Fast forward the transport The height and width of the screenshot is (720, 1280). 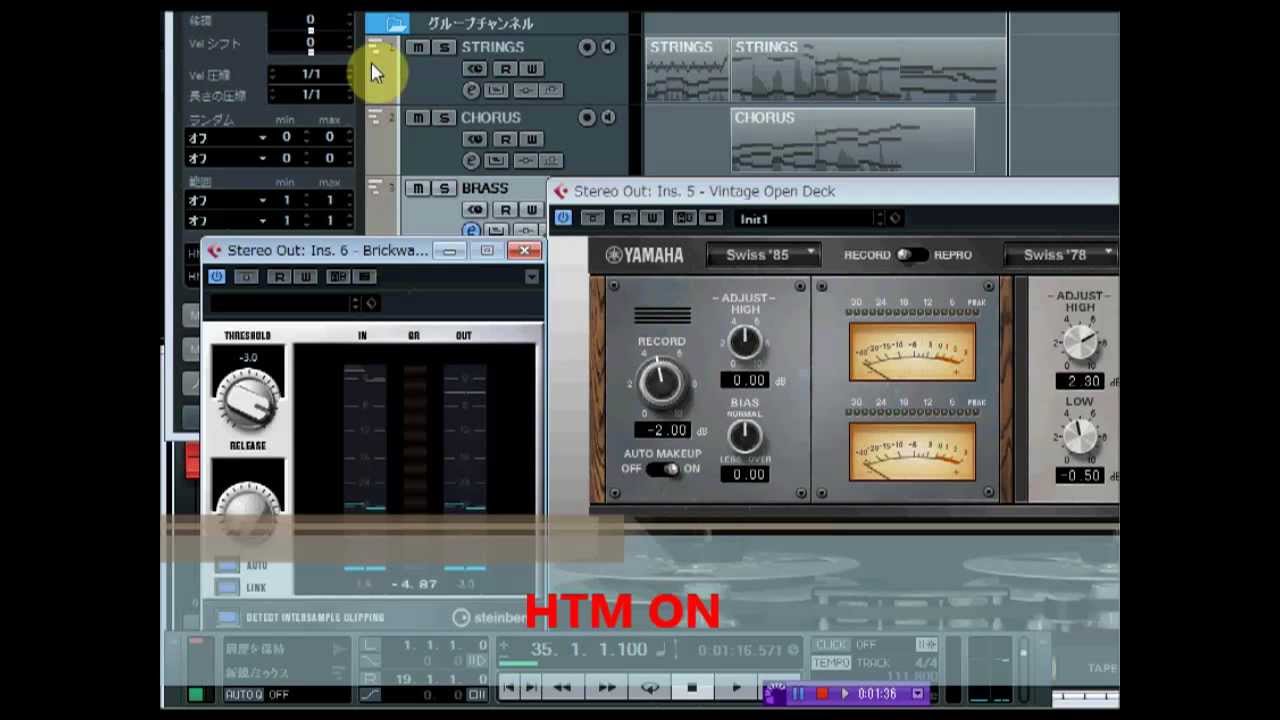[607, 688]
